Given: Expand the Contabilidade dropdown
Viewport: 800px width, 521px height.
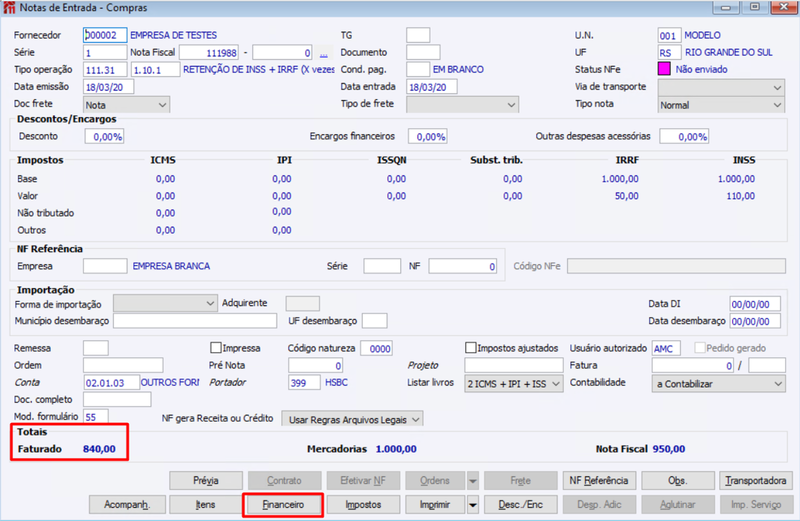Looking at the screenshot, I should [x=718, y=384].
